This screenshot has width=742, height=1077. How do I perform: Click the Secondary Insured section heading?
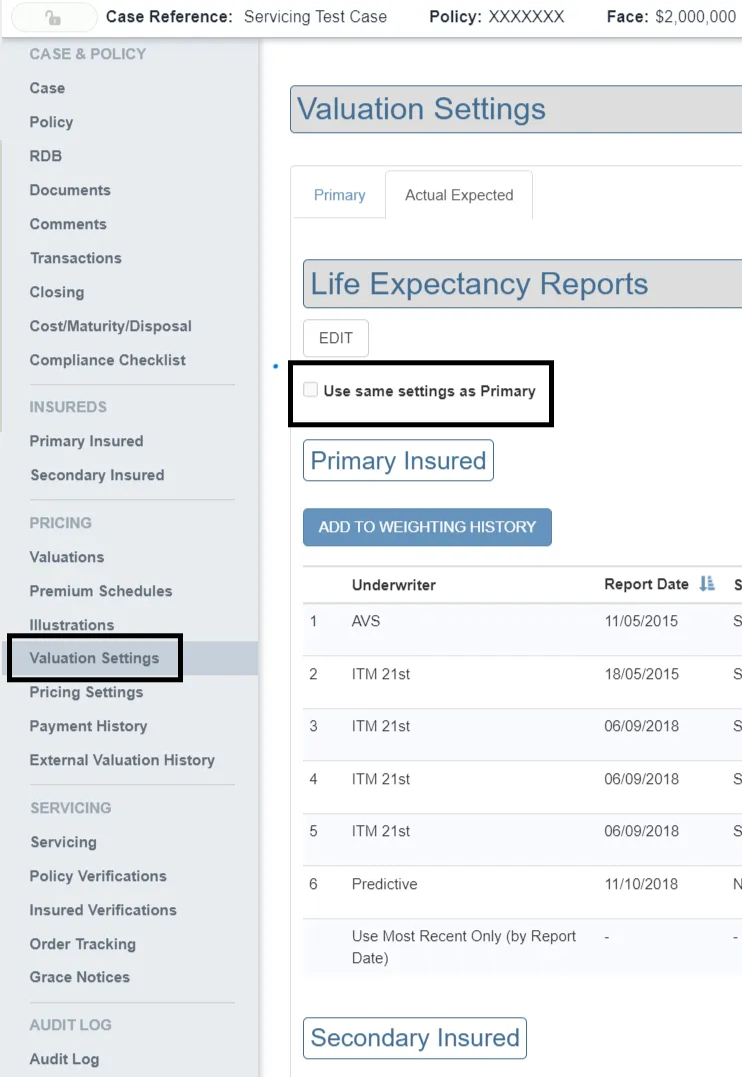click(x=415, y=1038)
